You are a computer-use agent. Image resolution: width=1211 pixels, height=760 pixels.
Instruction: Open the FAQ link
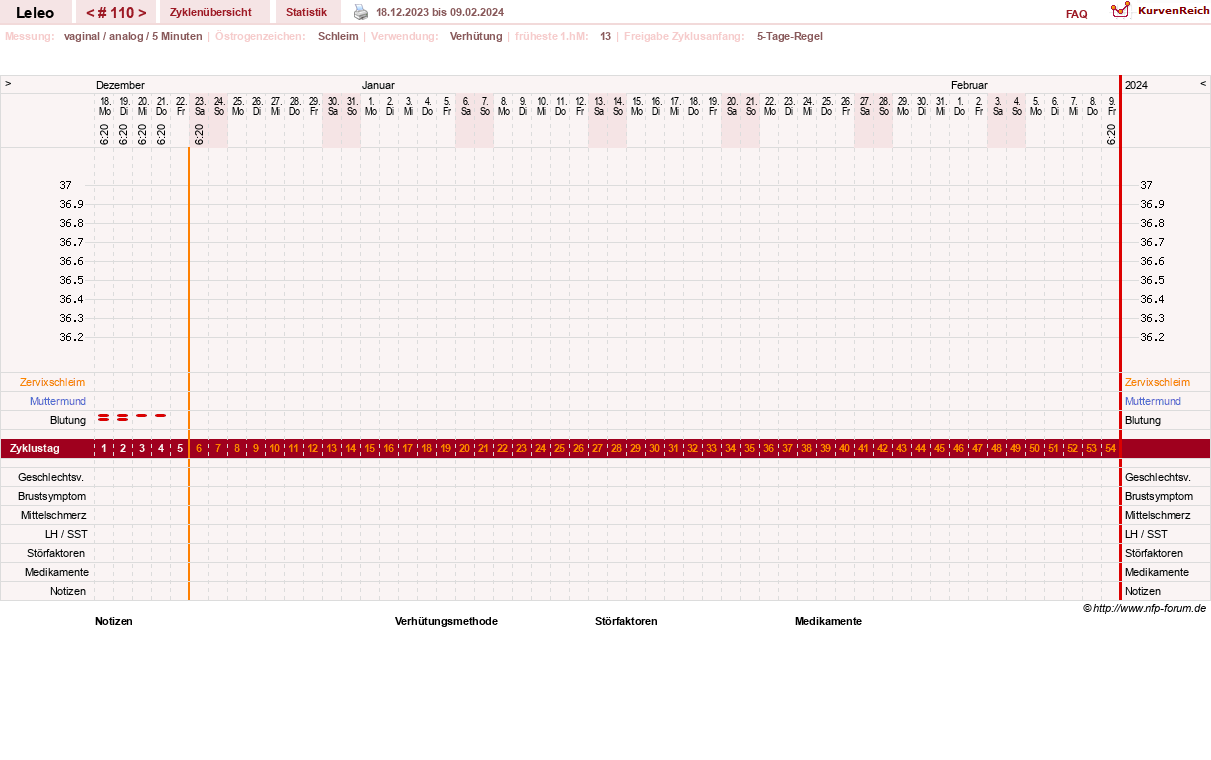point(1077,14)
